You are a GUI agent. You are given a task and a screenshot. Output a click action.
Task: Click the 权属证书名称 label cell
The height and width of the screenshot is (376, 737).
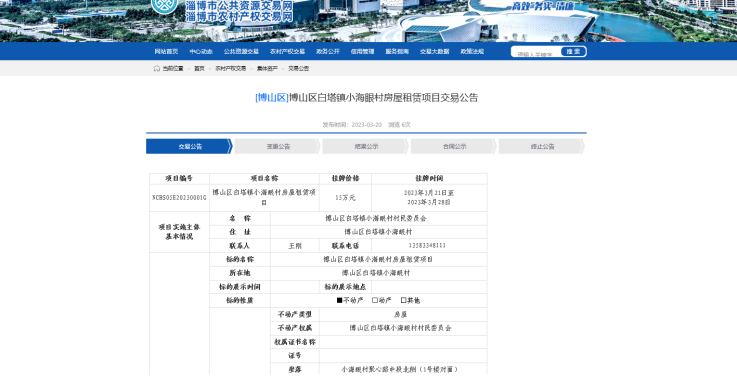(295, 342)
